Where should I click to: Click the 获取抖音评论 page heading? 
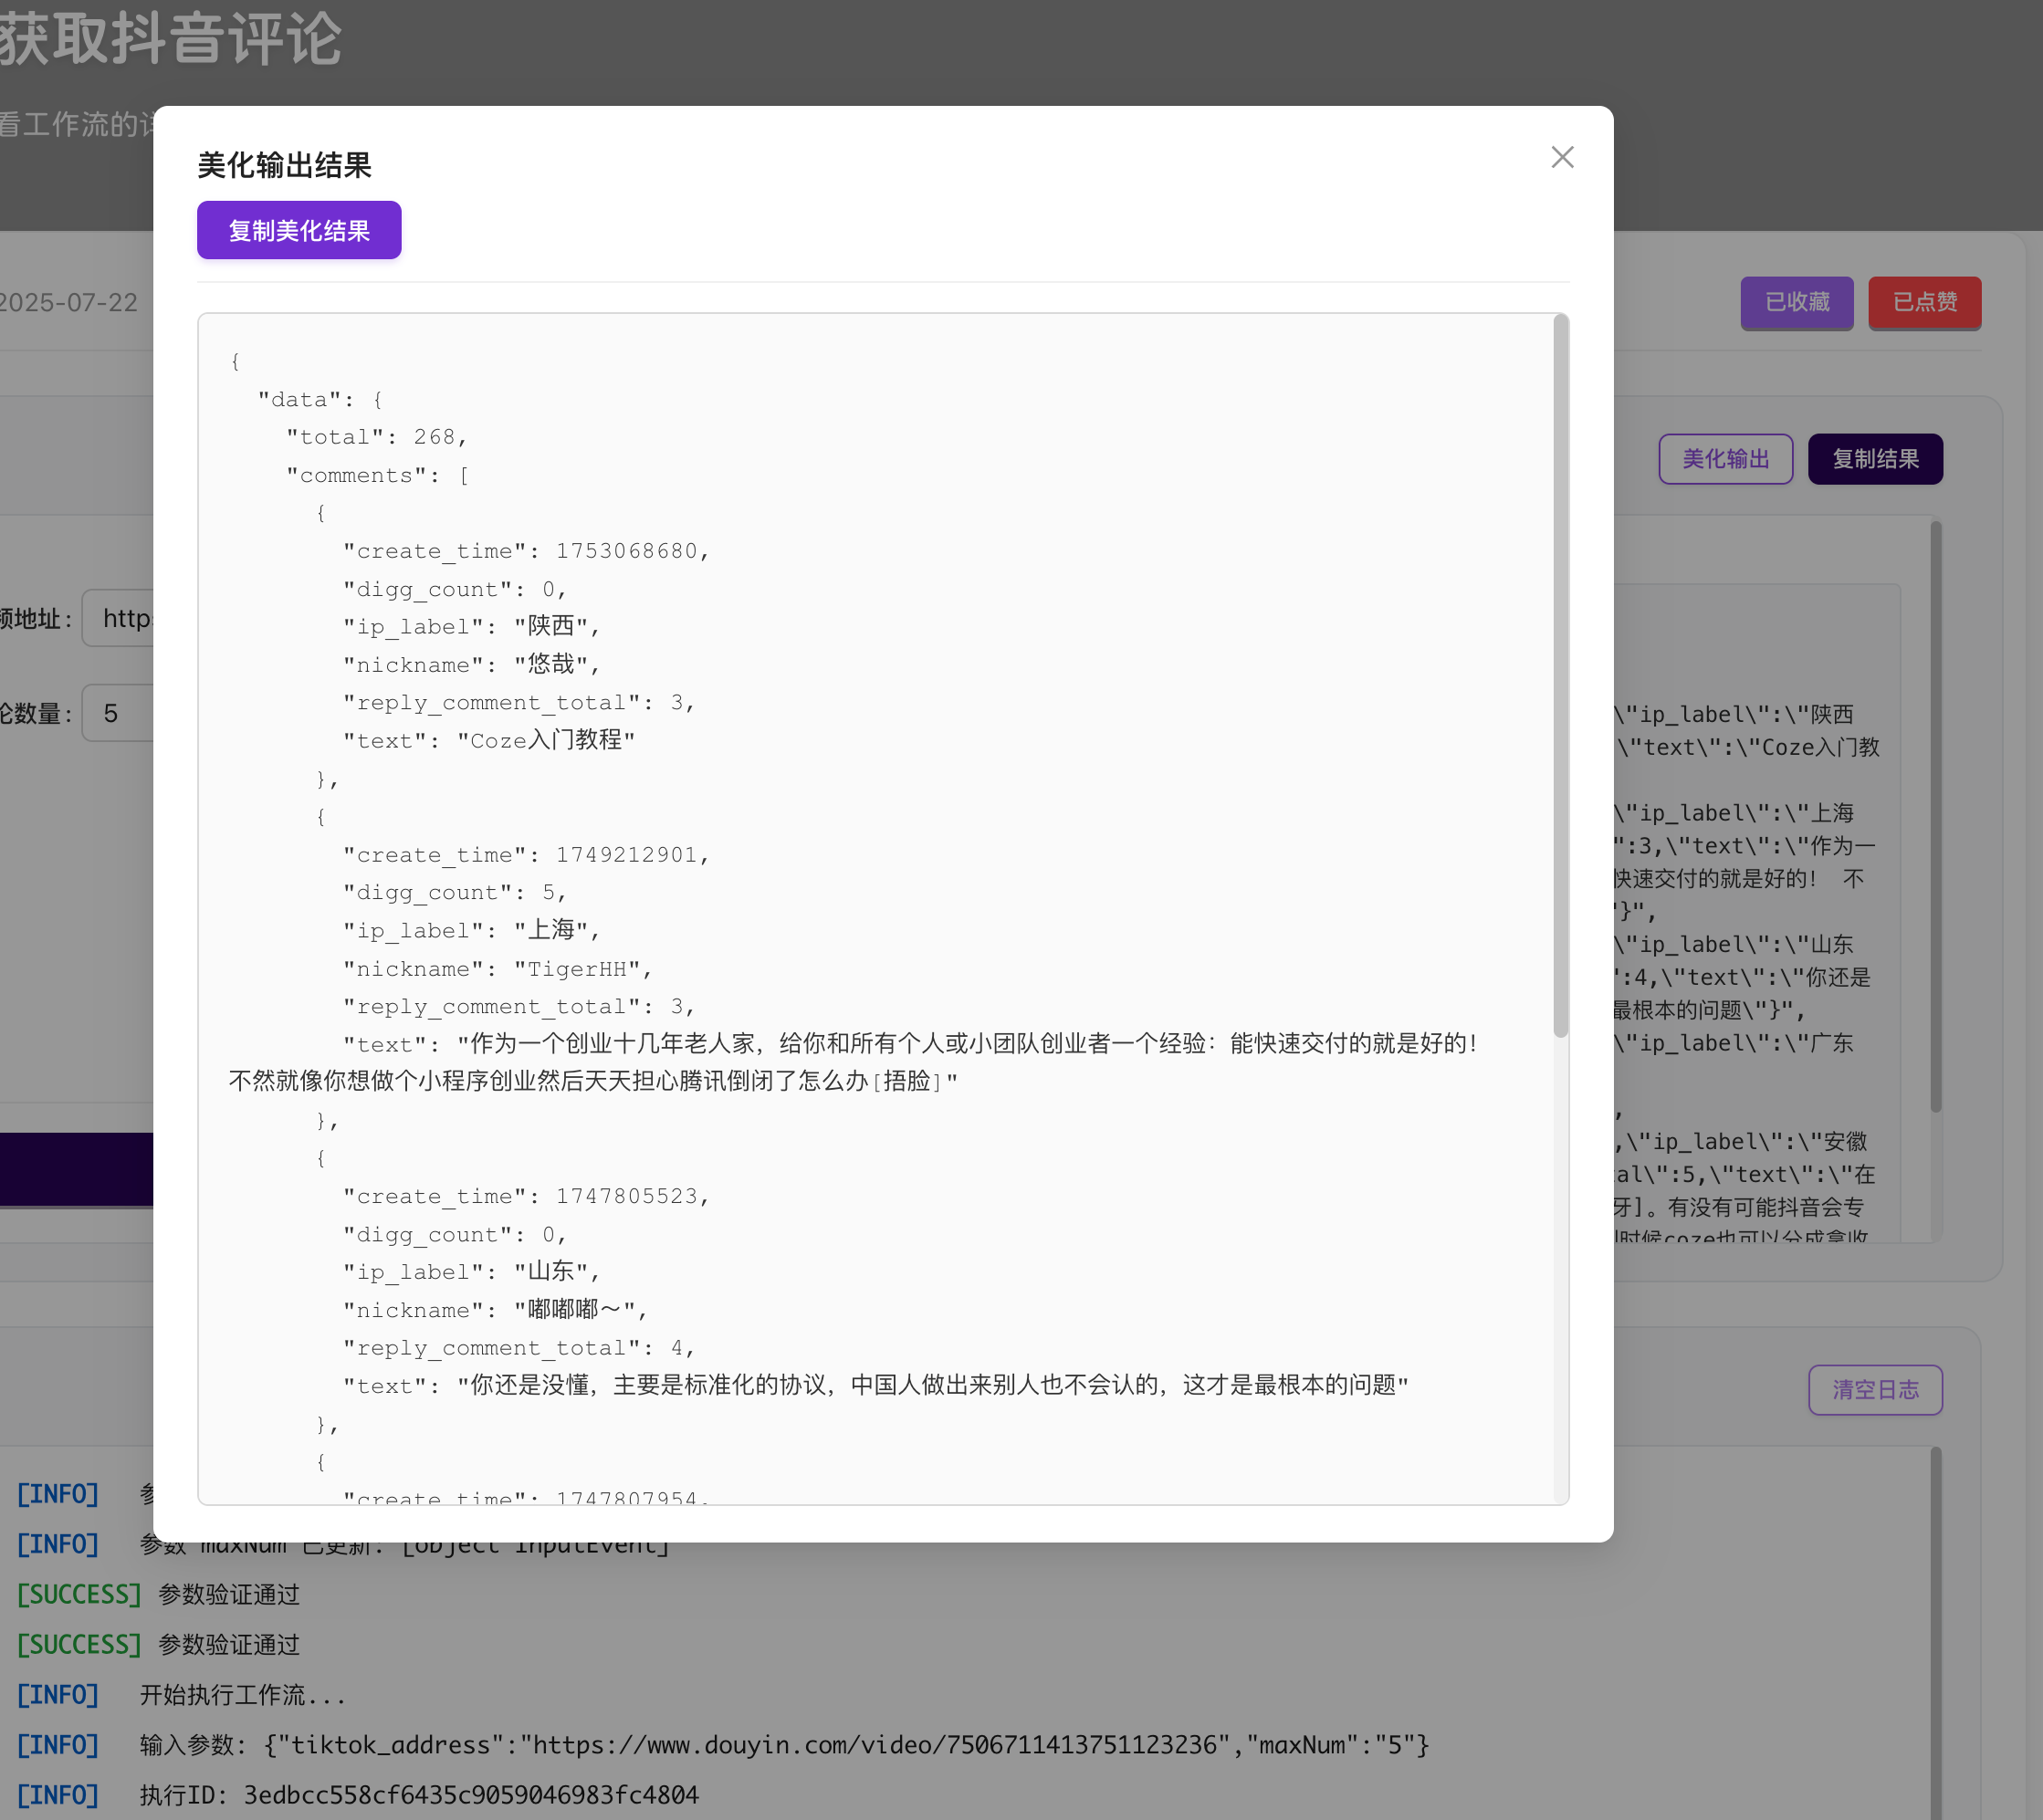tap(170, 40)
